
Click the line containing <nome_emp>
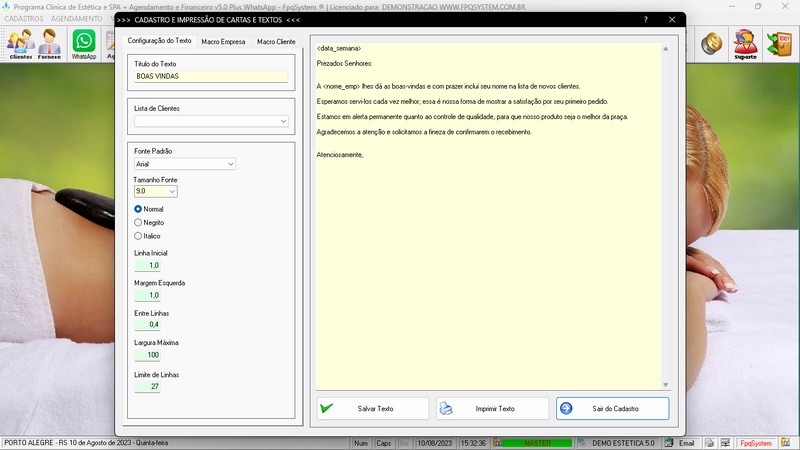click(448, 86)
